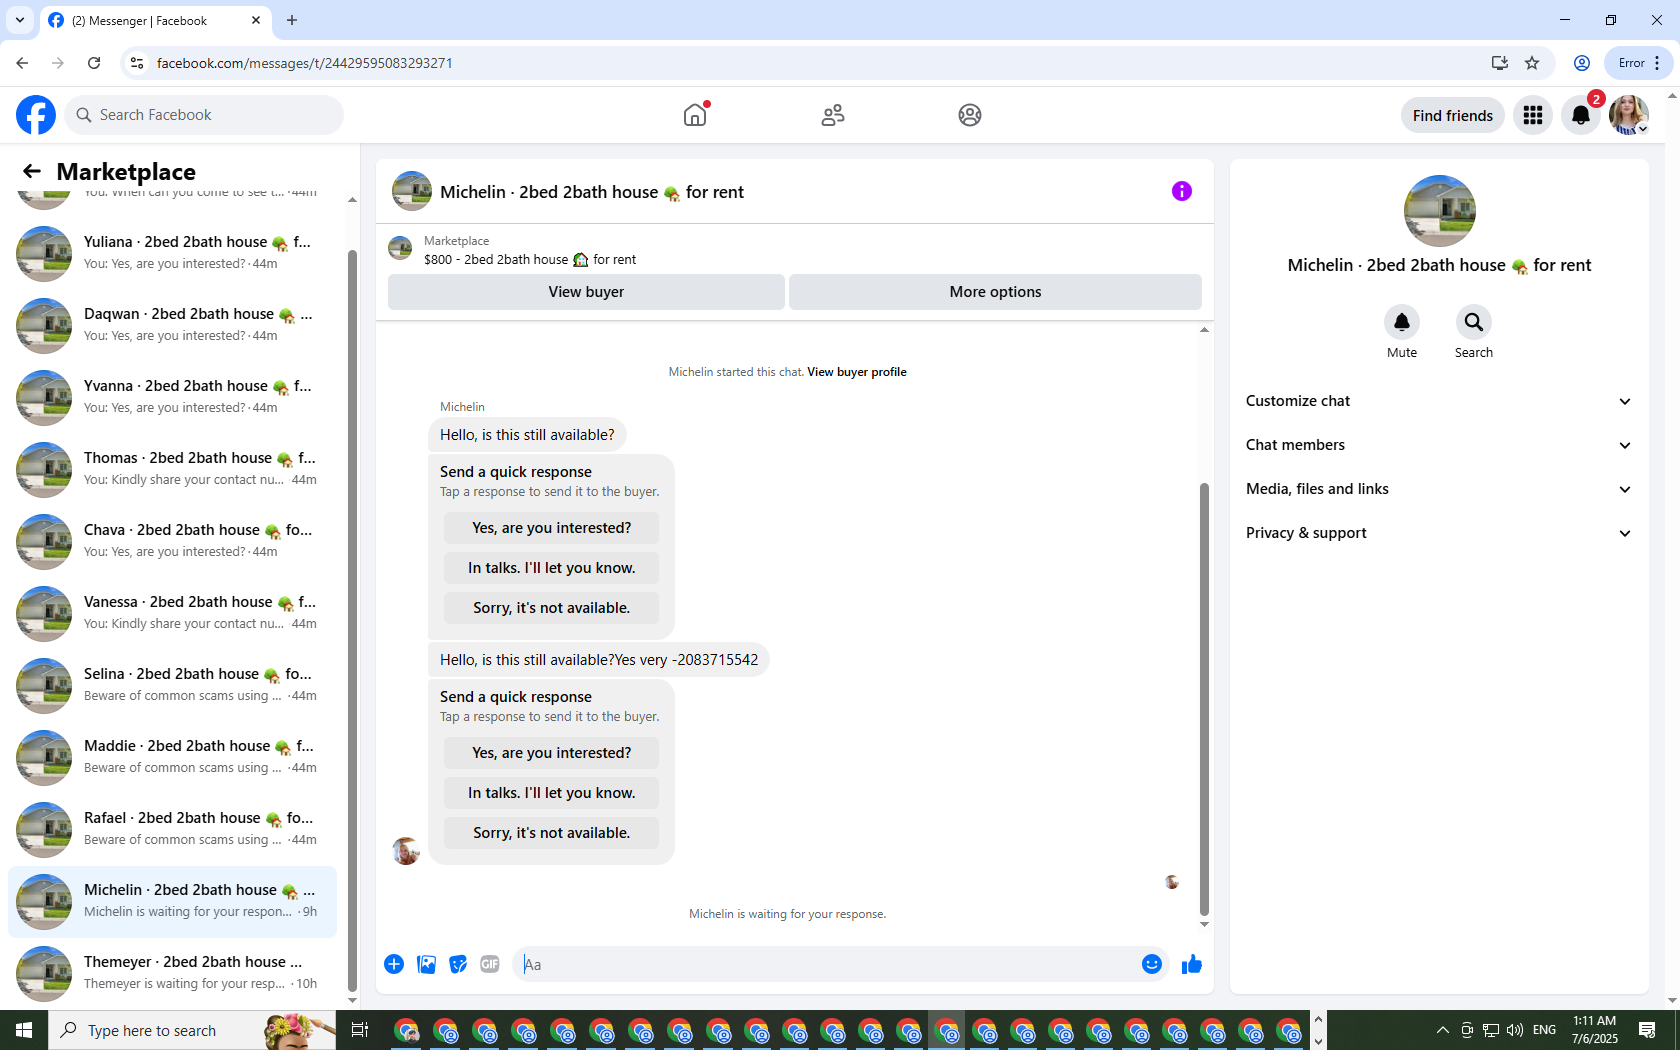
Task: Open more actions plus icon
Action: [x=394, y=964]
